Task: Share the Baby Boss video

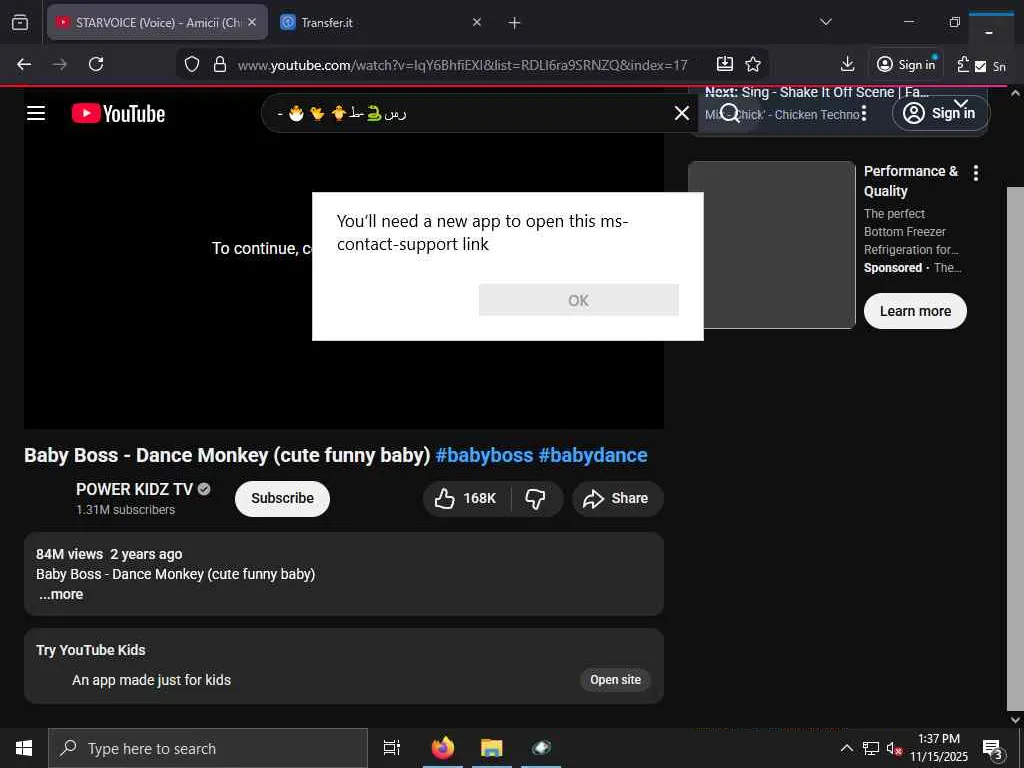Action: (618, 499)
